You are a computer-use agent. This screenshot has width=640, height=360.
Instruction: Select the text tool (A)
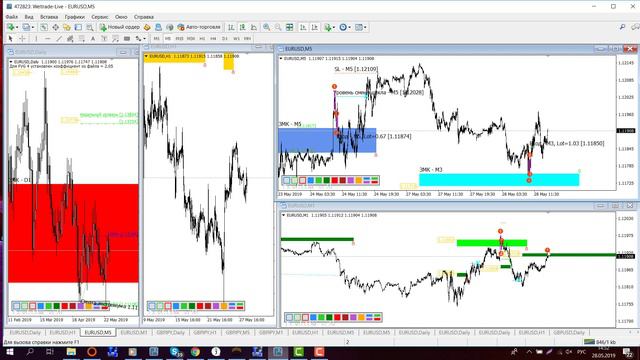coord(93,39)
